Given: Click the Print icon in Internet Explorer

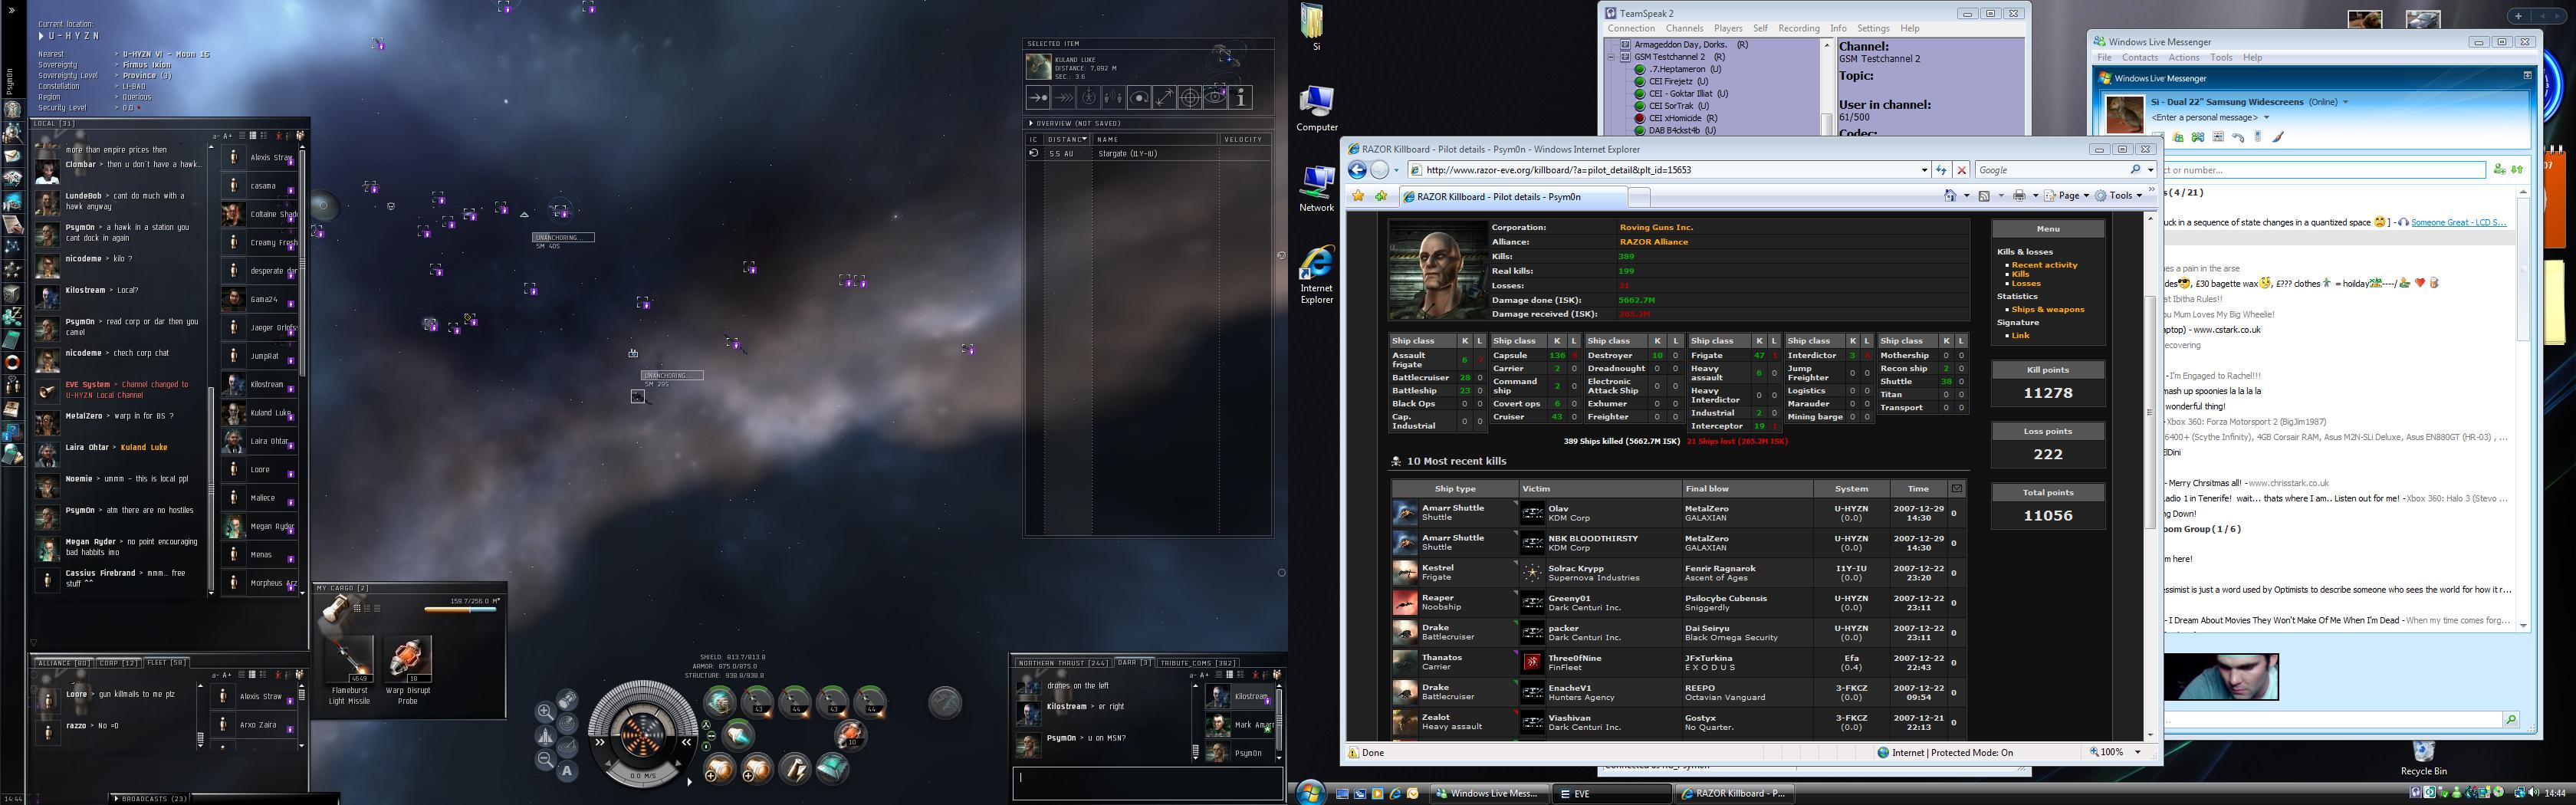Looking at the screenshot, I should coord(2019,196).
